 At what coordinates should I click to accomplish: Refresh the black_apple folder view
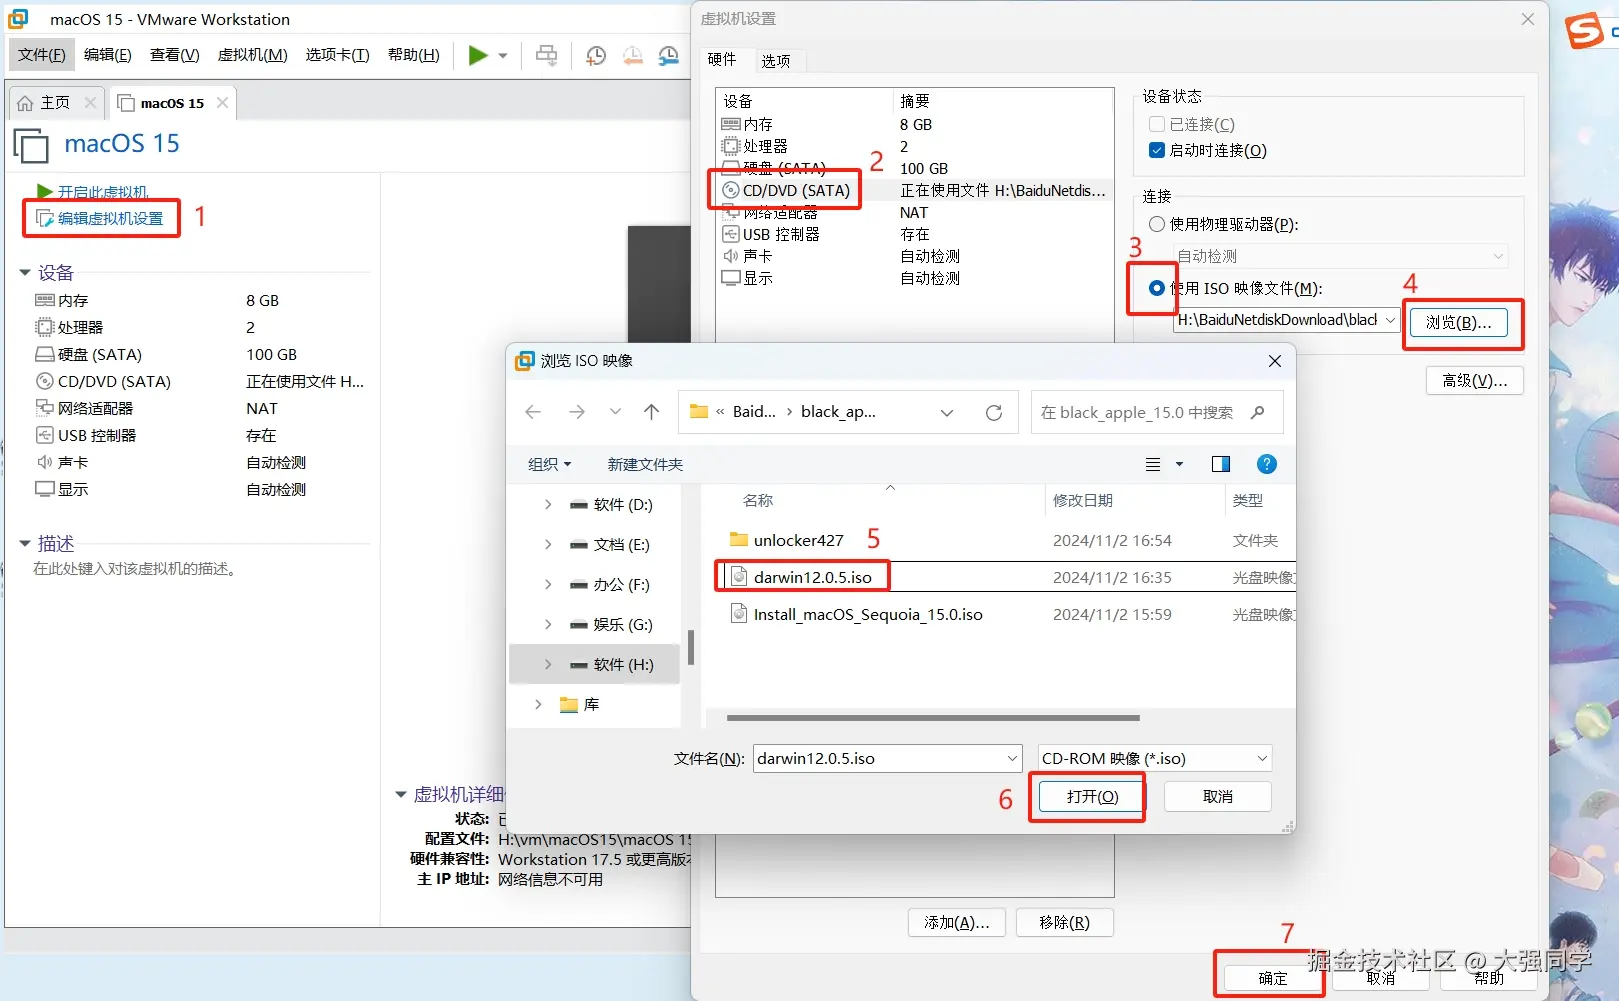tap(994, 412)
